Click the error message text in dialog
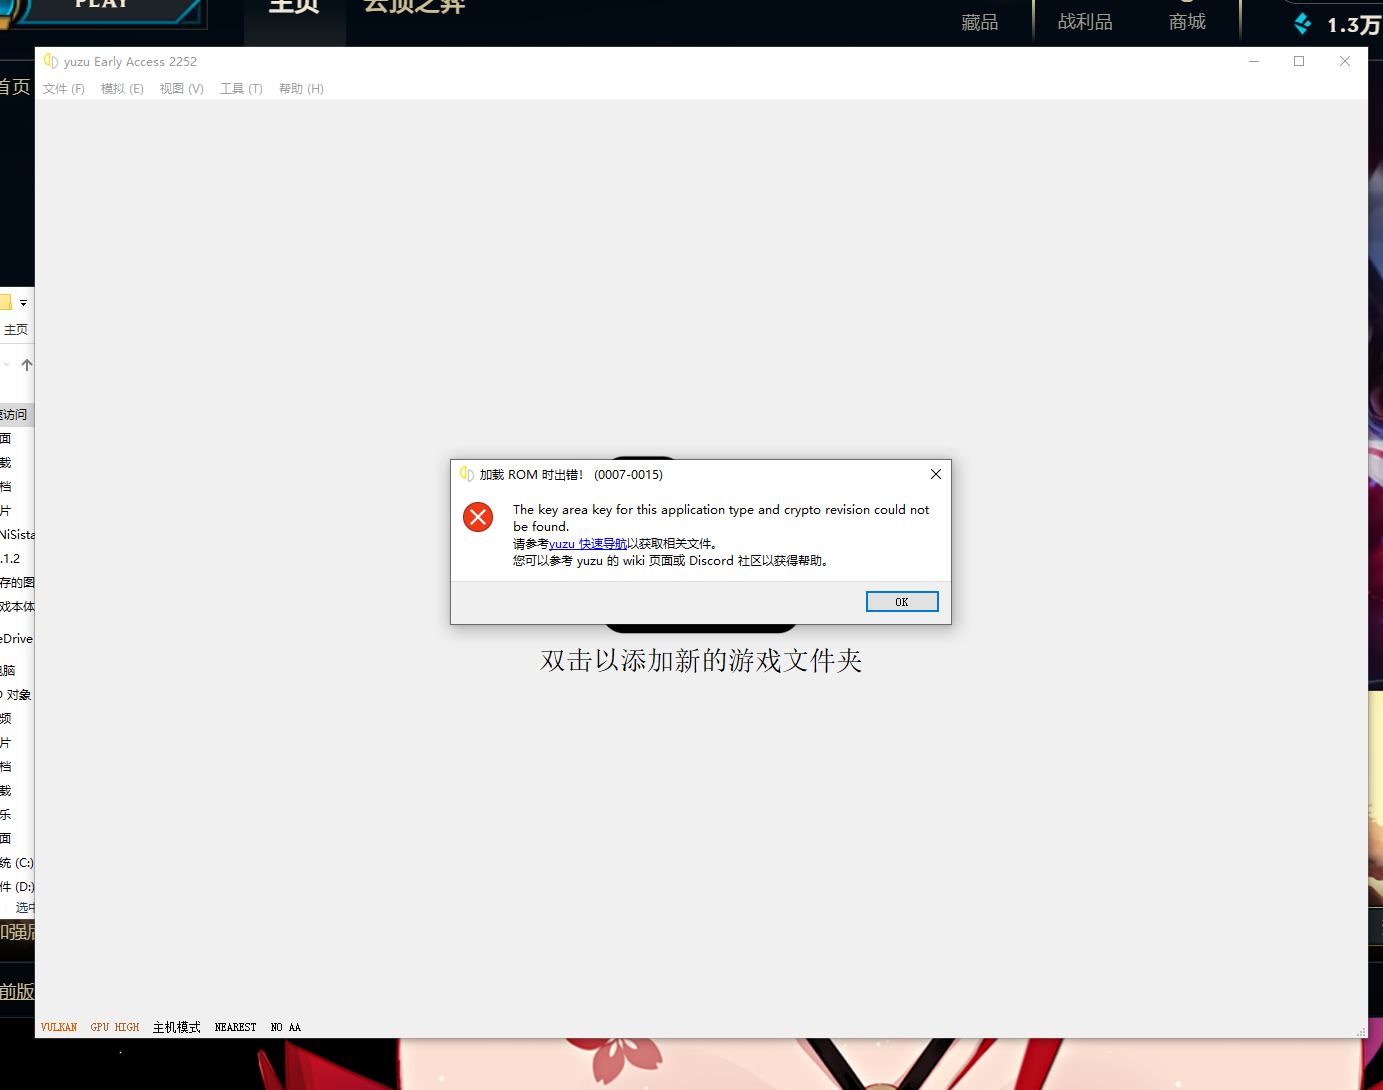 pos(721,518)
